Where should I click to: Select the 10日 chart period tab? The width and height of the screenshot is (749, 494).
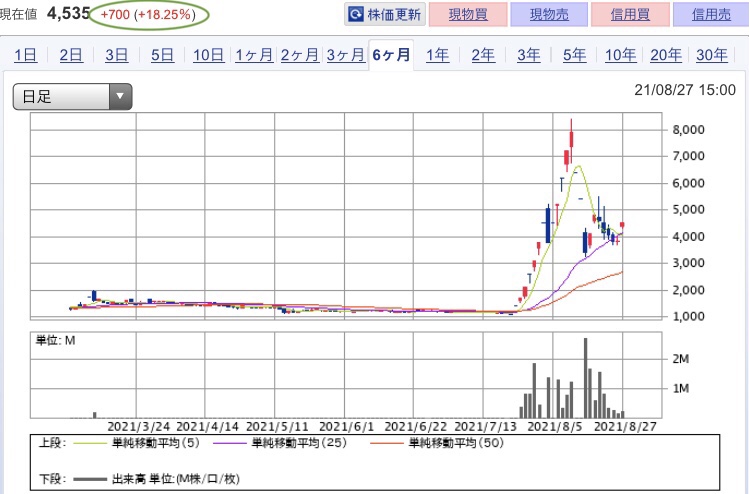(x=208, y=55)
